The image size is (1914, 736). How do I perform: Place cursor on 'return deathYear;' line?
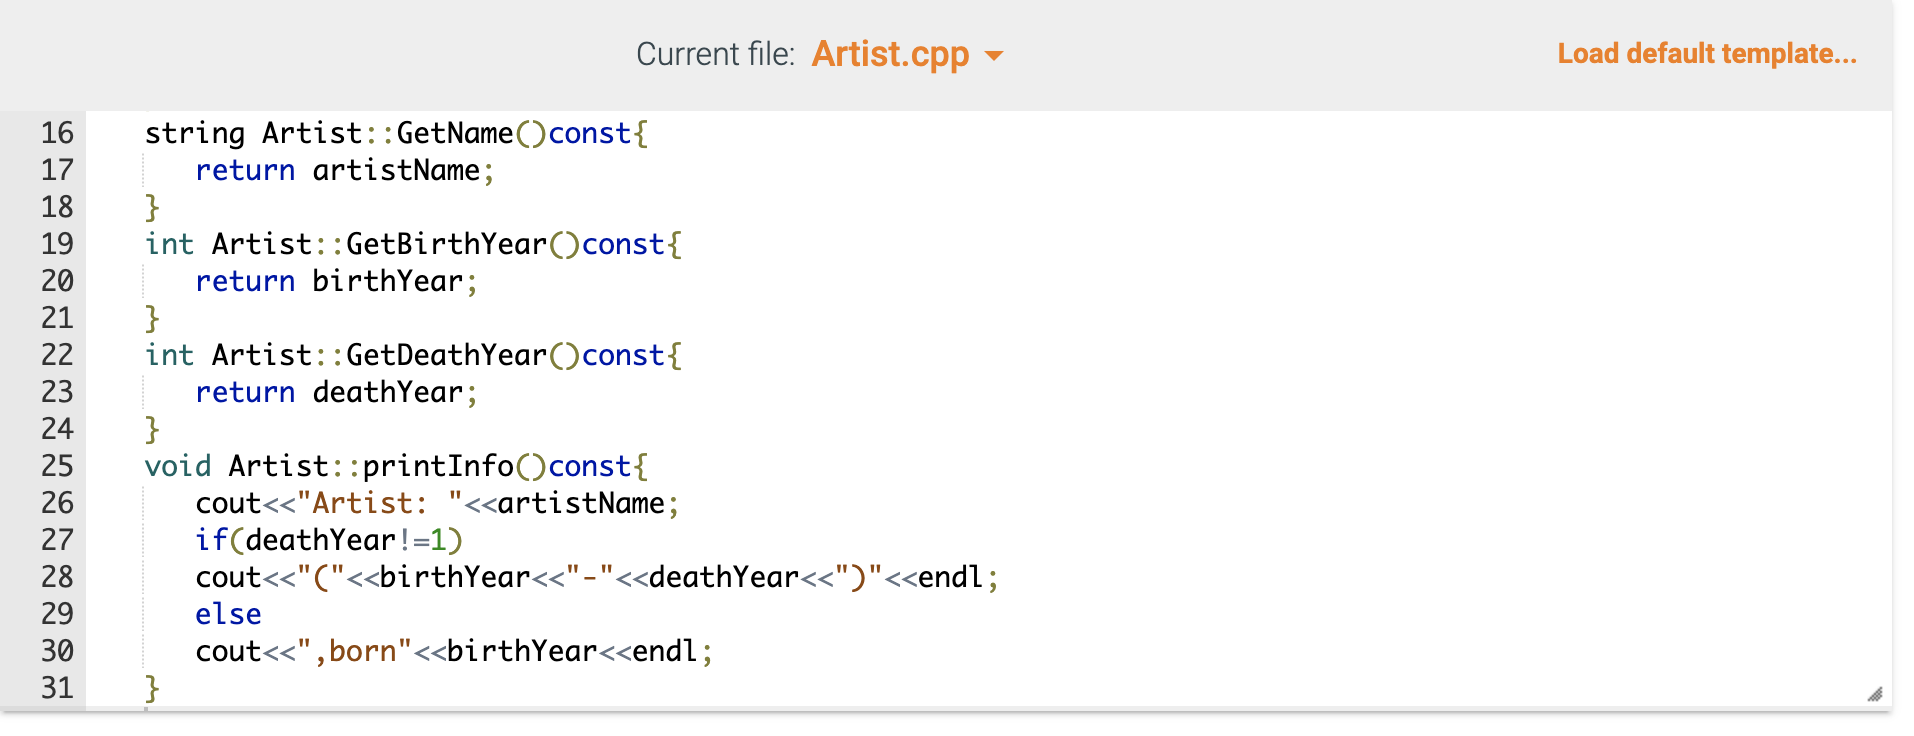(x=337, y=393)
